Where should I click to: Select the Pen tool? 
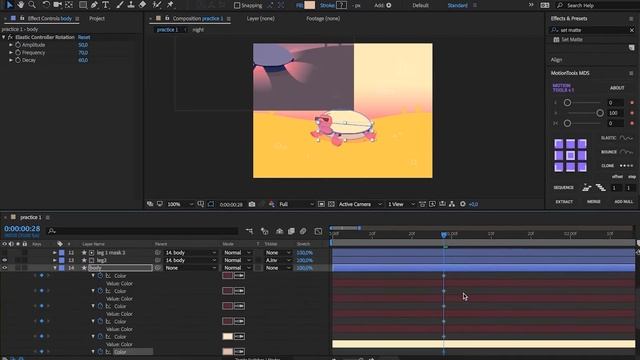coord(94,5)
